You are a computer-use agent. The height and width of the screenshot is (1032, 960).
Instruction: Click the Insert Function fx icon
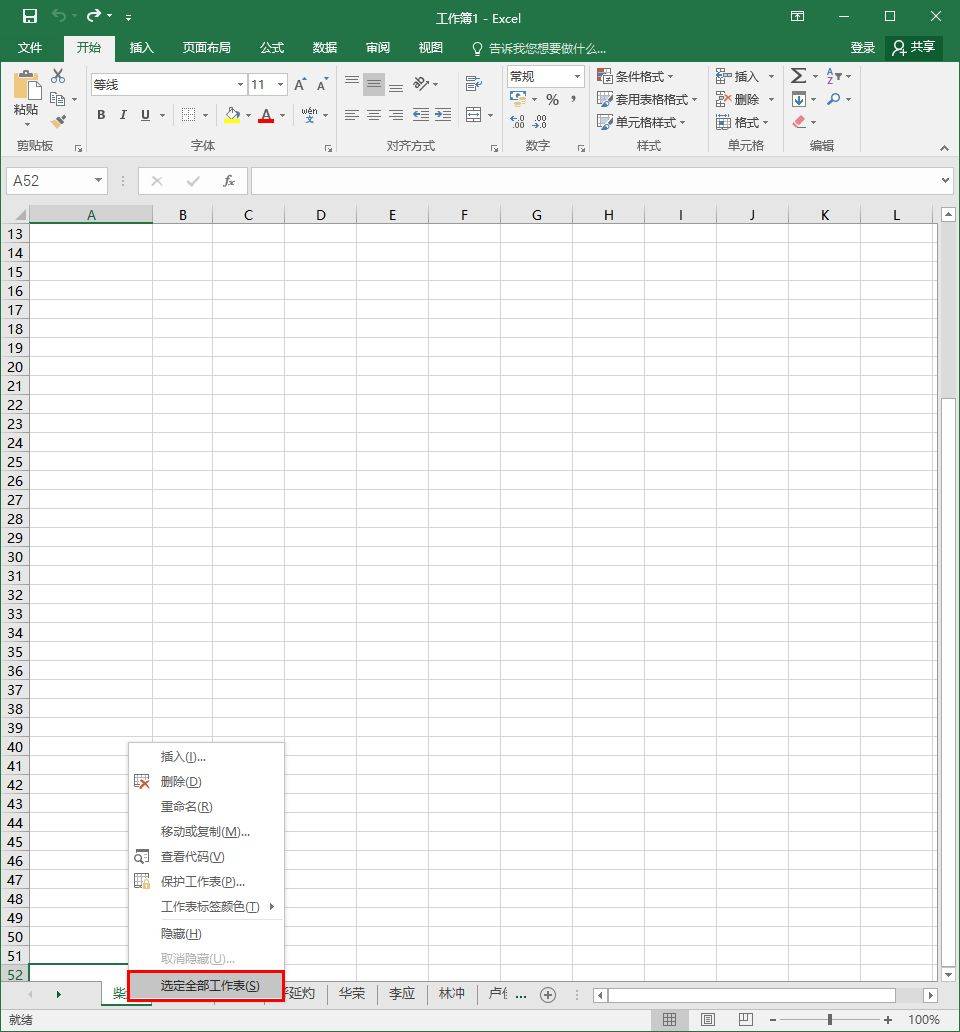click(228, 181)
